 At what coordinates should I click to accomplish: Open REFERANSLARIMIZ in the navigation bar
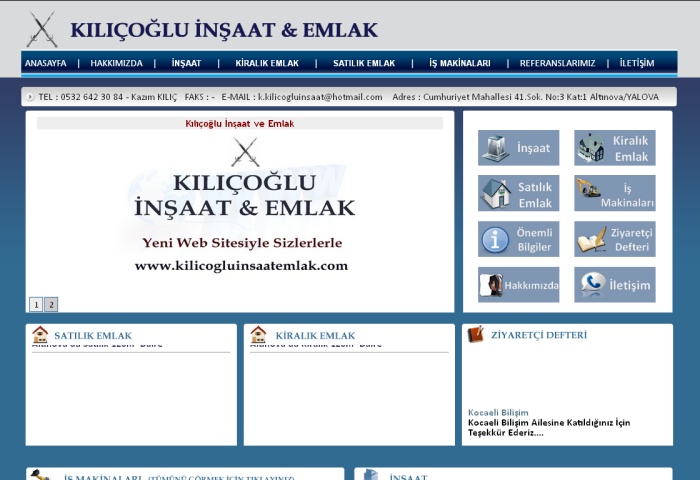point(557,63)
